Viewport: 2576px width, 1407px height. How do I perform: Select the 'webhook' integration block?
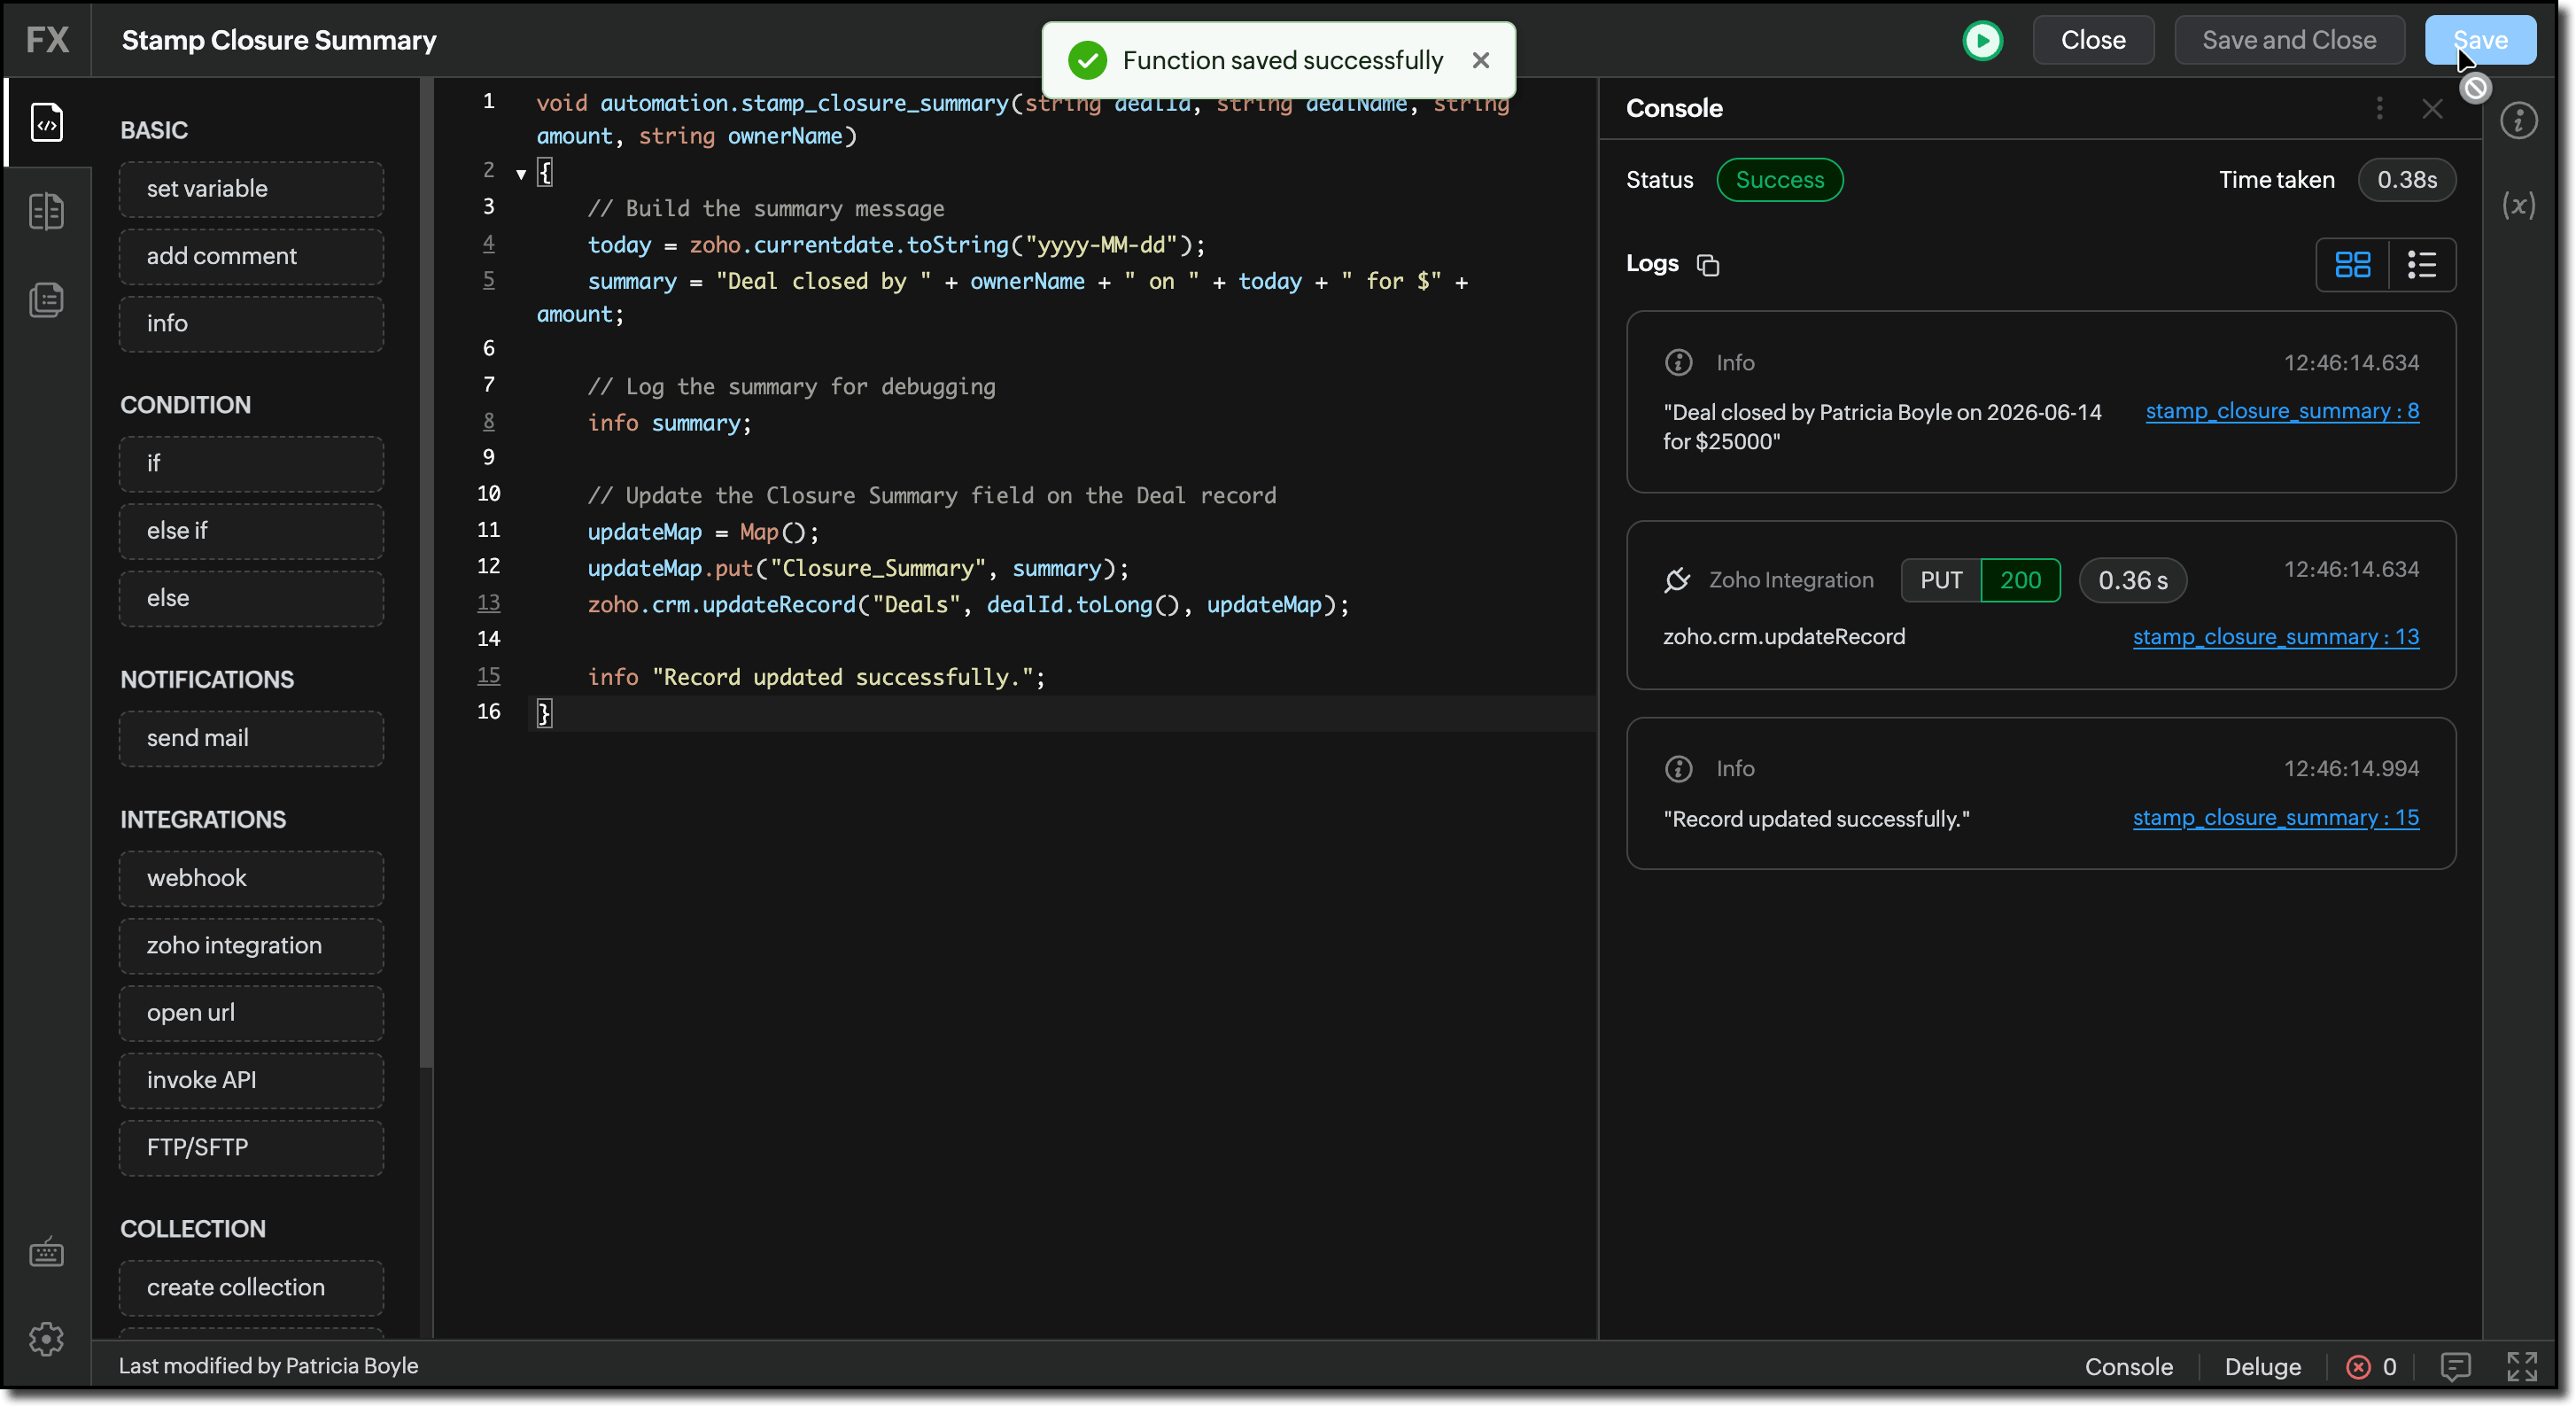[x=251, y=878]
